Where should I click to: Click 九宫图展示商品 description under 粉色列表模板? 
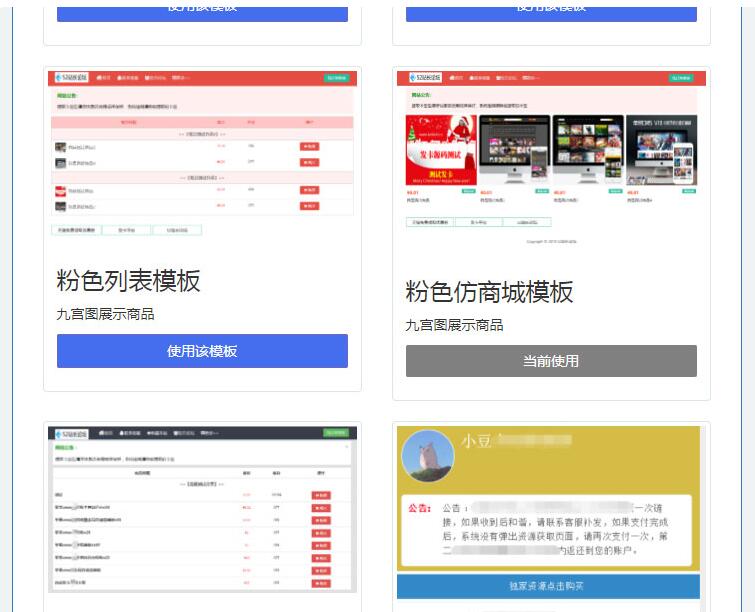coord(105,314)
